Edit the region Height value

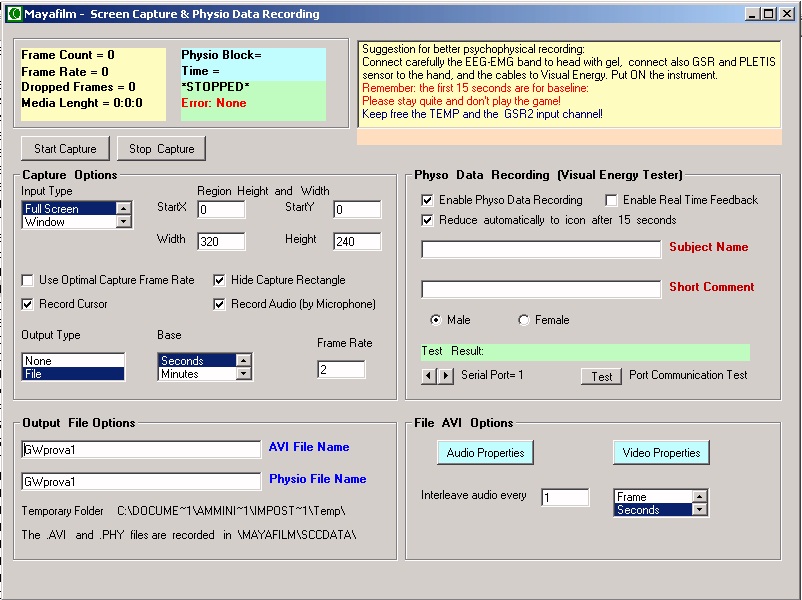click(x=357, y=241)
